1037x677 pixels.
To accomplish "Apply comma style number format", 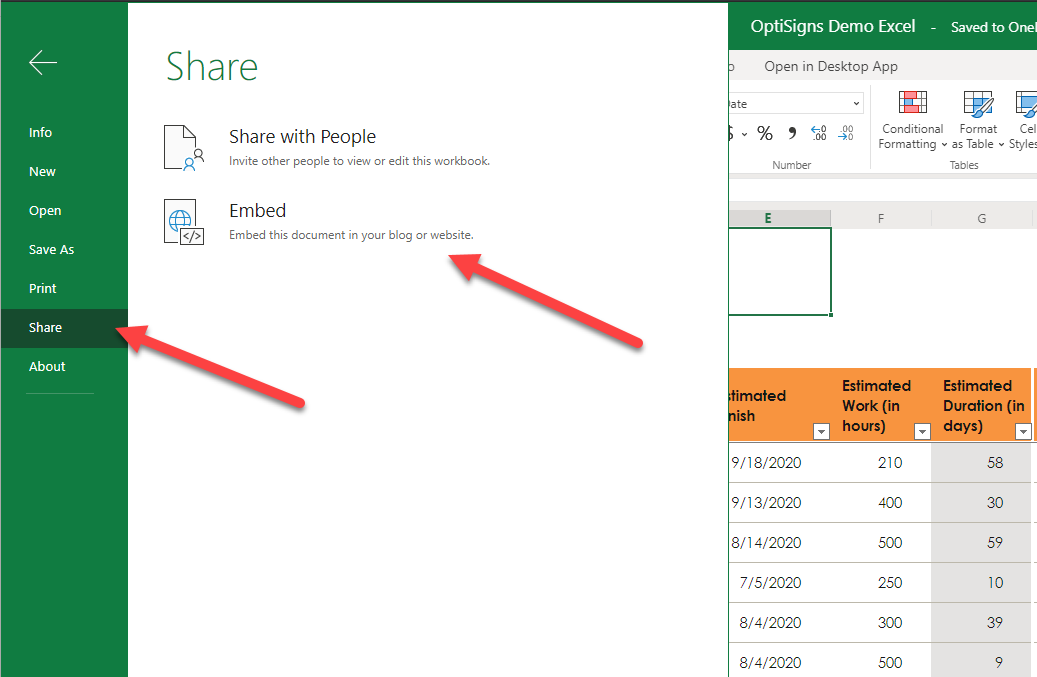I will [792, 133].
